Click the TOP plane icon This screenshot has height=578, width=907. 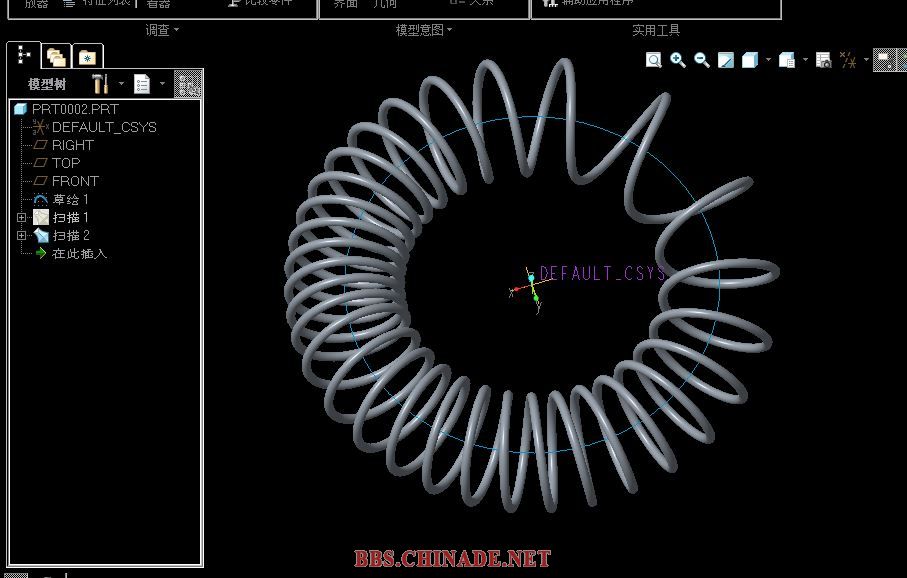[x=40, y=163]
